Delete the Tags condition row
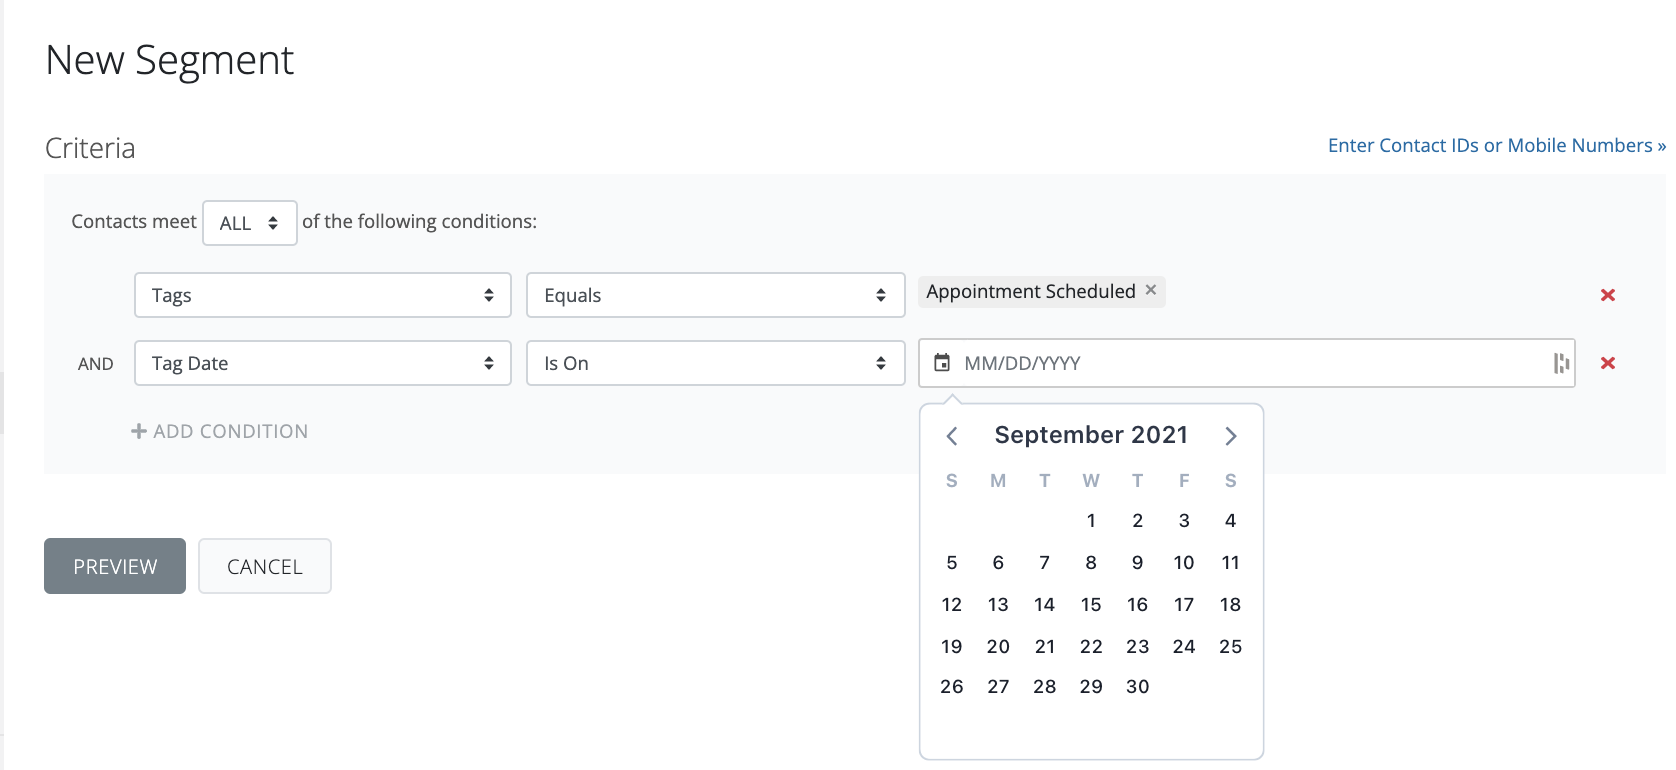The height and width of the screenshot is (770, 1676). coord(1608,295)
